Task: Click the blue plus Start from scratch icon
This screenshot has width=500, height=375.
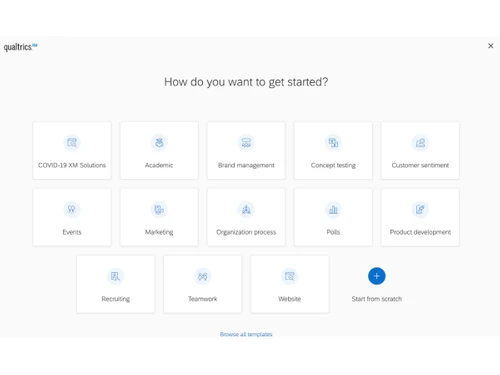Action: click(x=377, y=276)
